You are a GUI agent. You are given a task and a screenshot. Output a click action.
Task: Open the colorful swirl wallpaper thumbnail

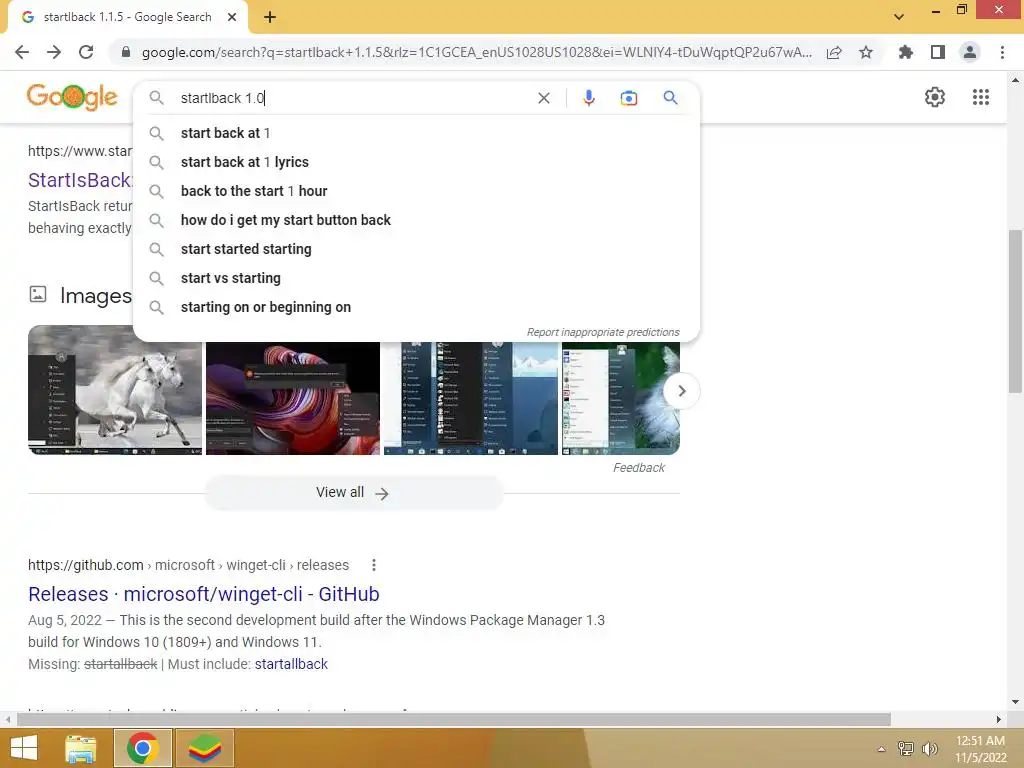[293, 398]
